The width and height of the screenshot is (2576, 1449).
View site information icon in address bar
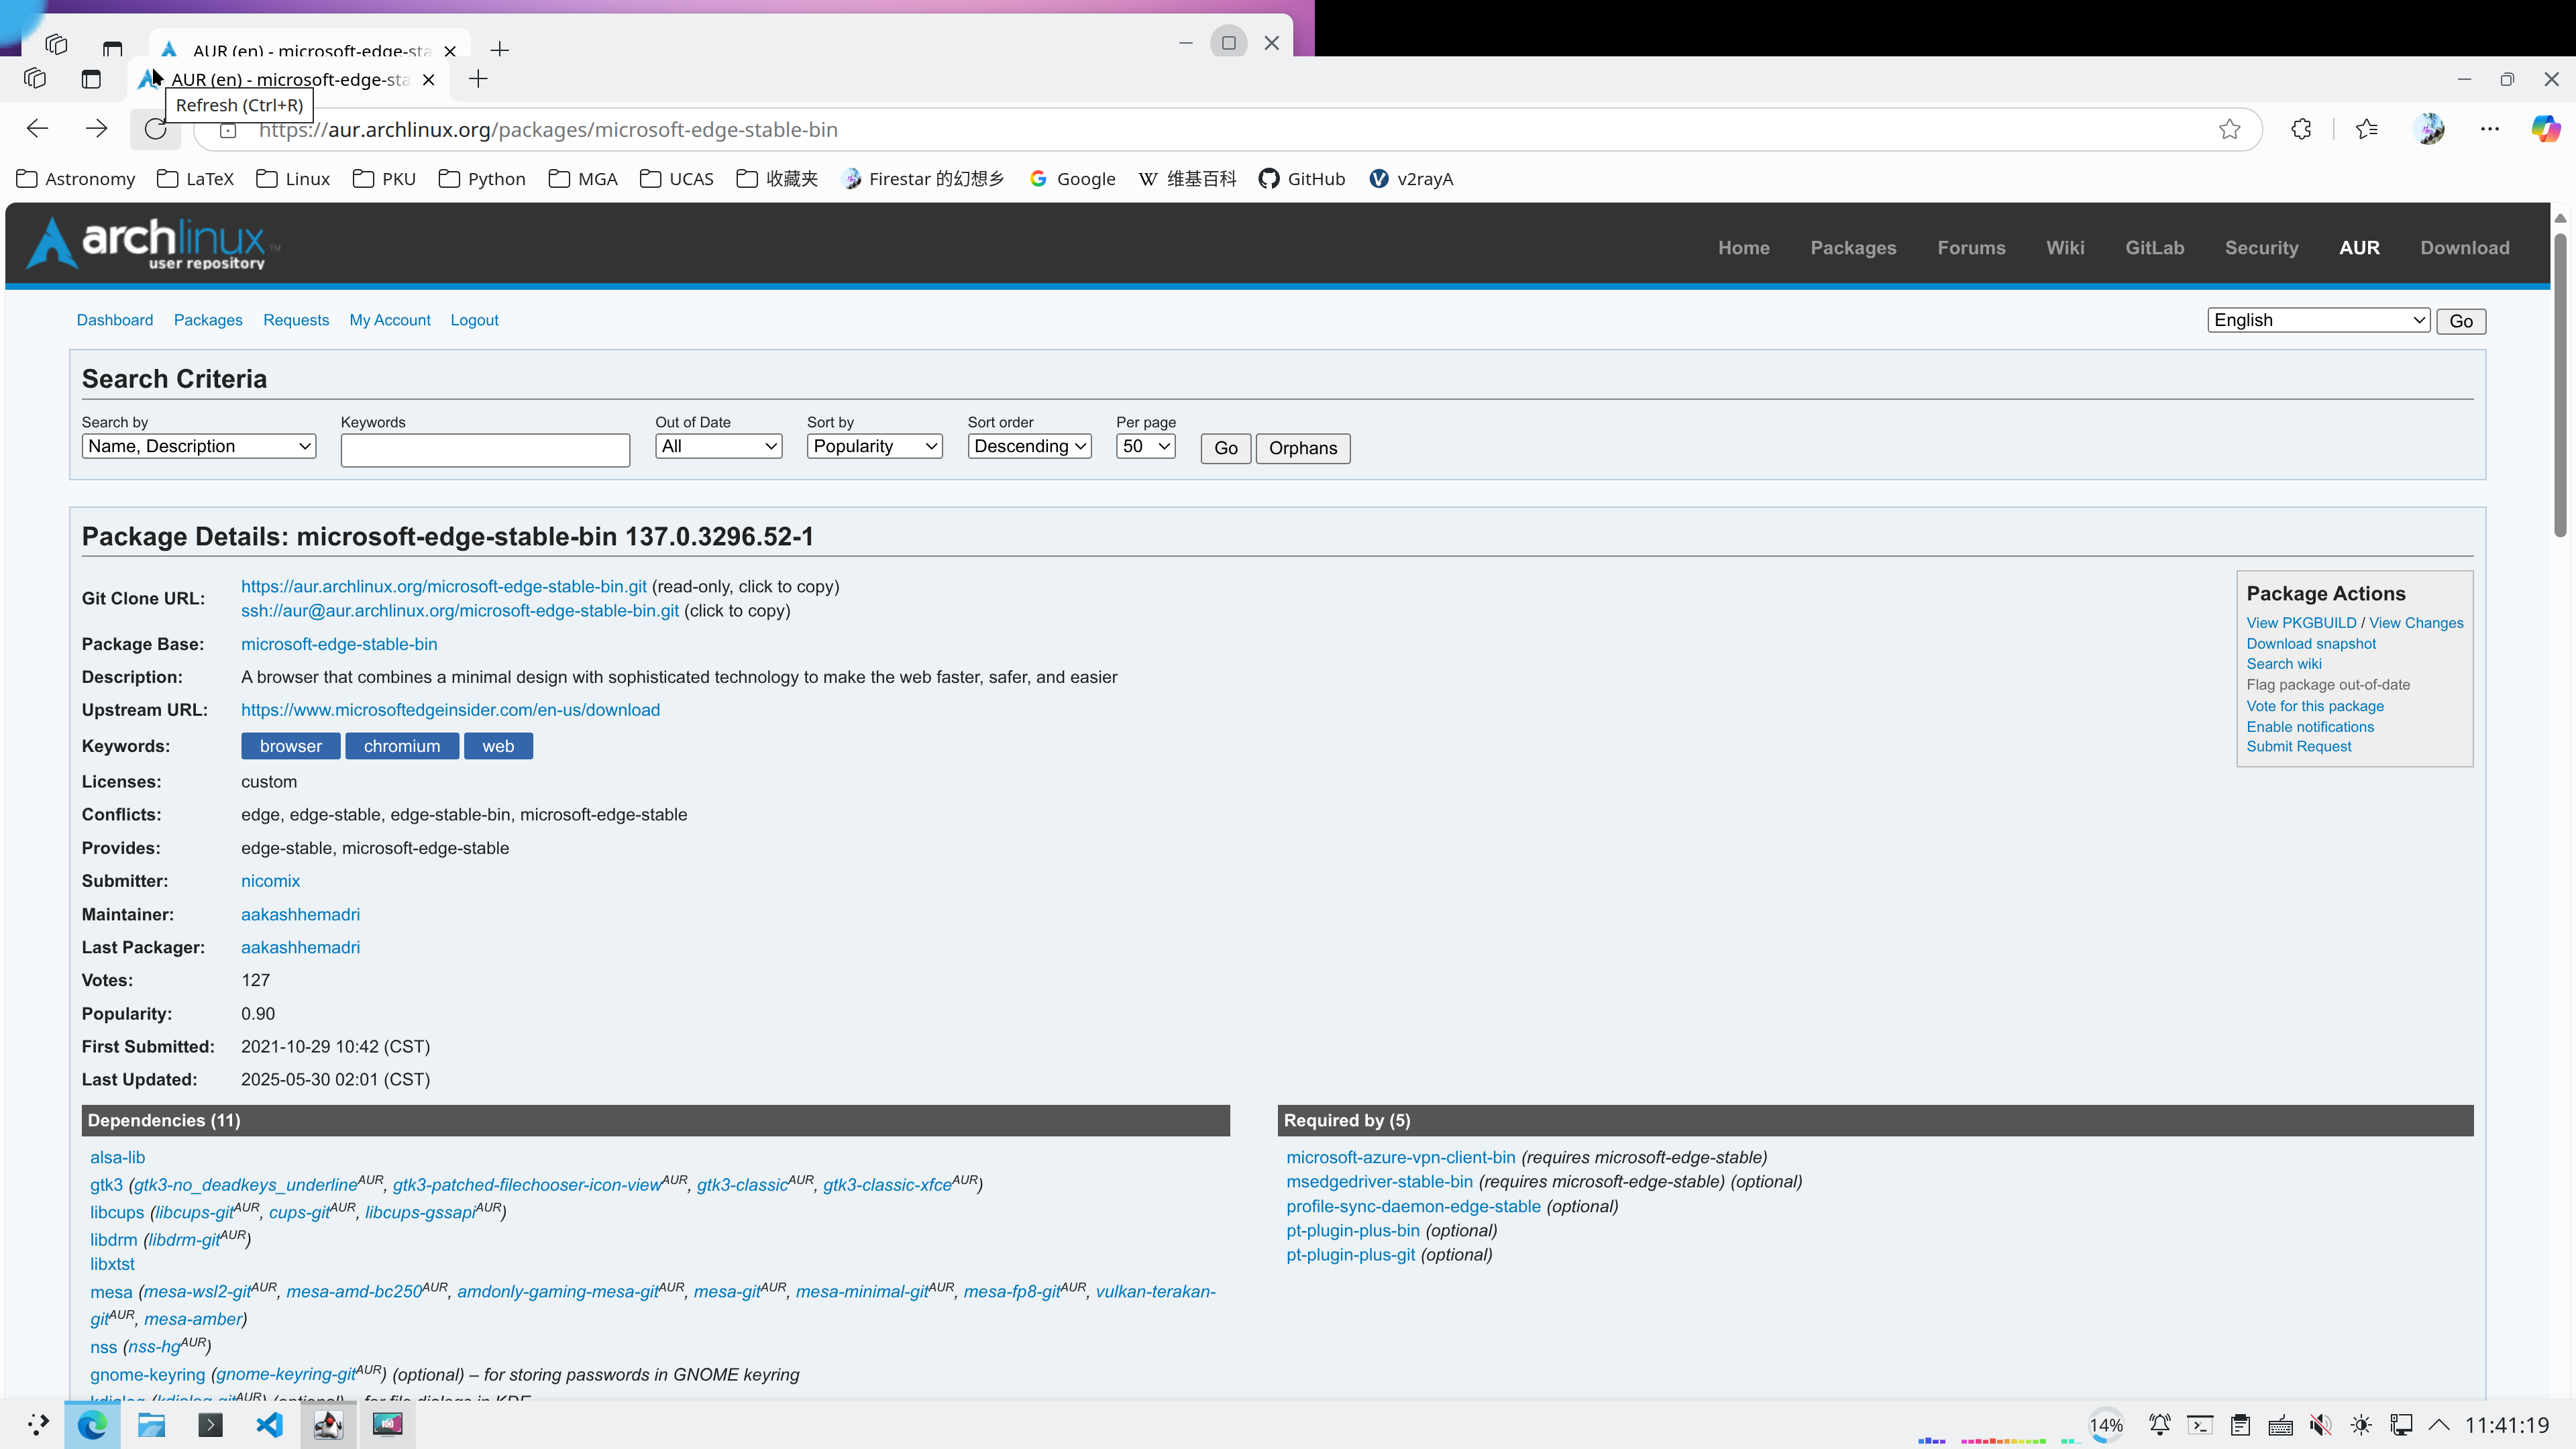point(228,130)
